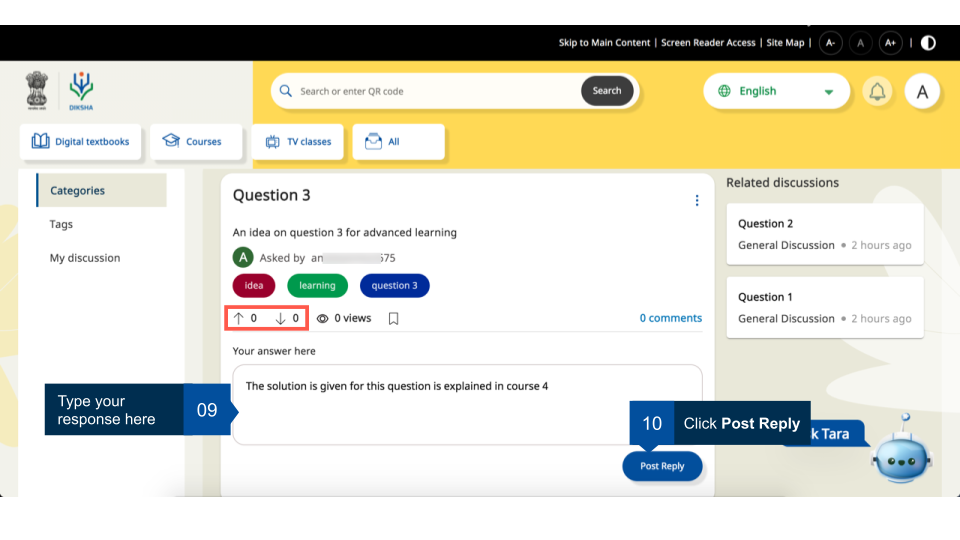Click the Post Reply button
Image resolution: width=960 pixels, height=540 pixels.
(662, 466)
